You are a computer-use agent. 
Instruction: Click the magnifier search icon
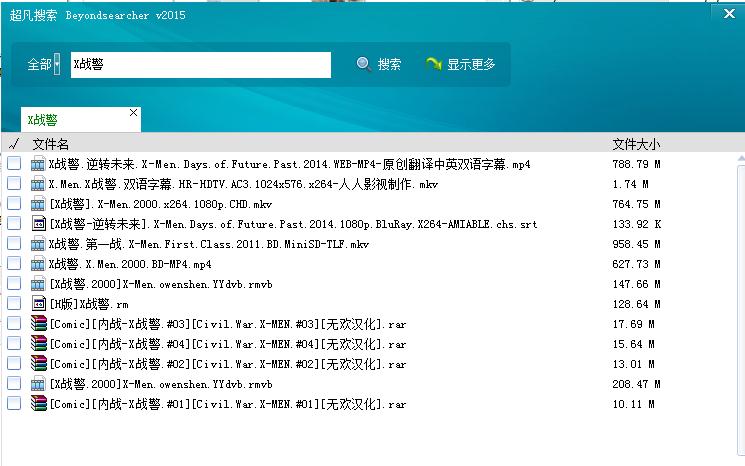coord(363,64)
